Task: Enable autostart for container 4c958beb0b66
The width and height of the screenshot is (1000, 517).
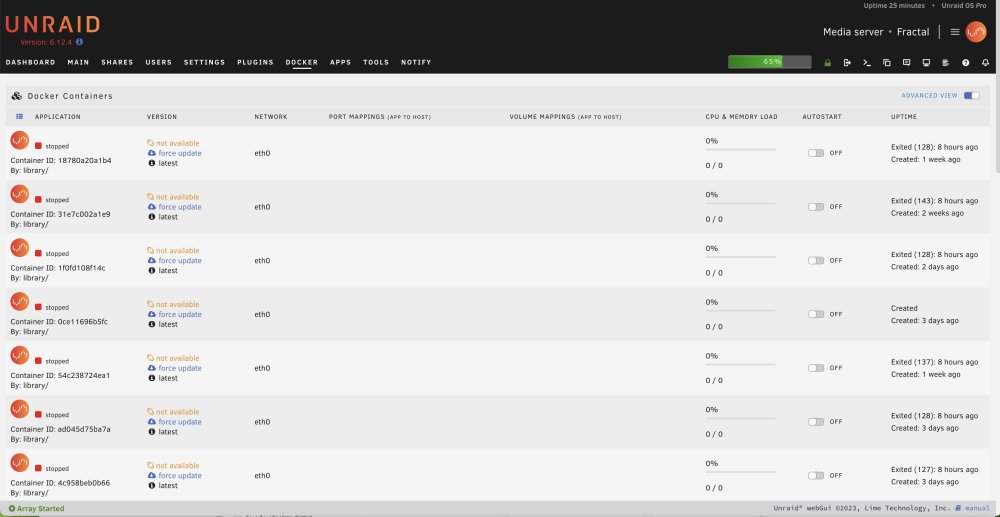Action: (x=816, y=476)
